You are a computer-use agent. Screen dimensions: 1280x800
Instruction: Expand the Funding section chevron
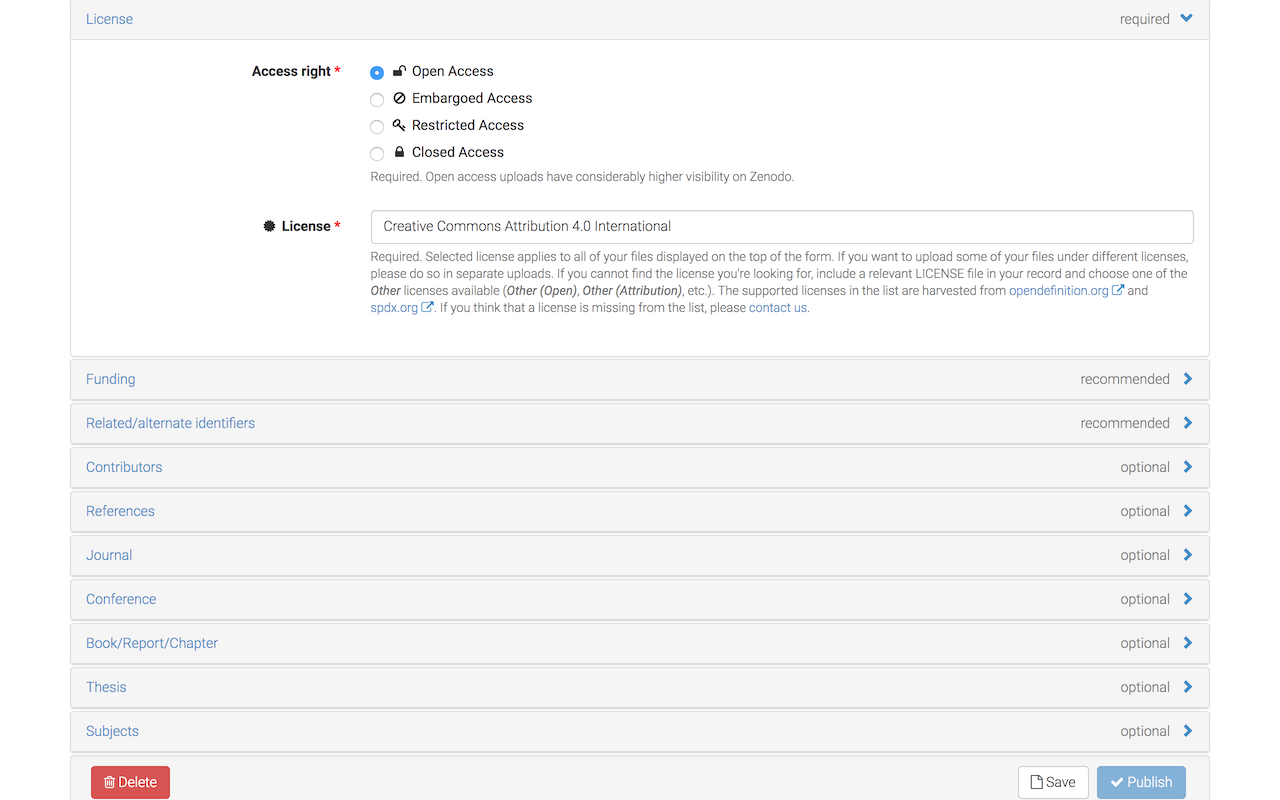[x=1188, y=379]
